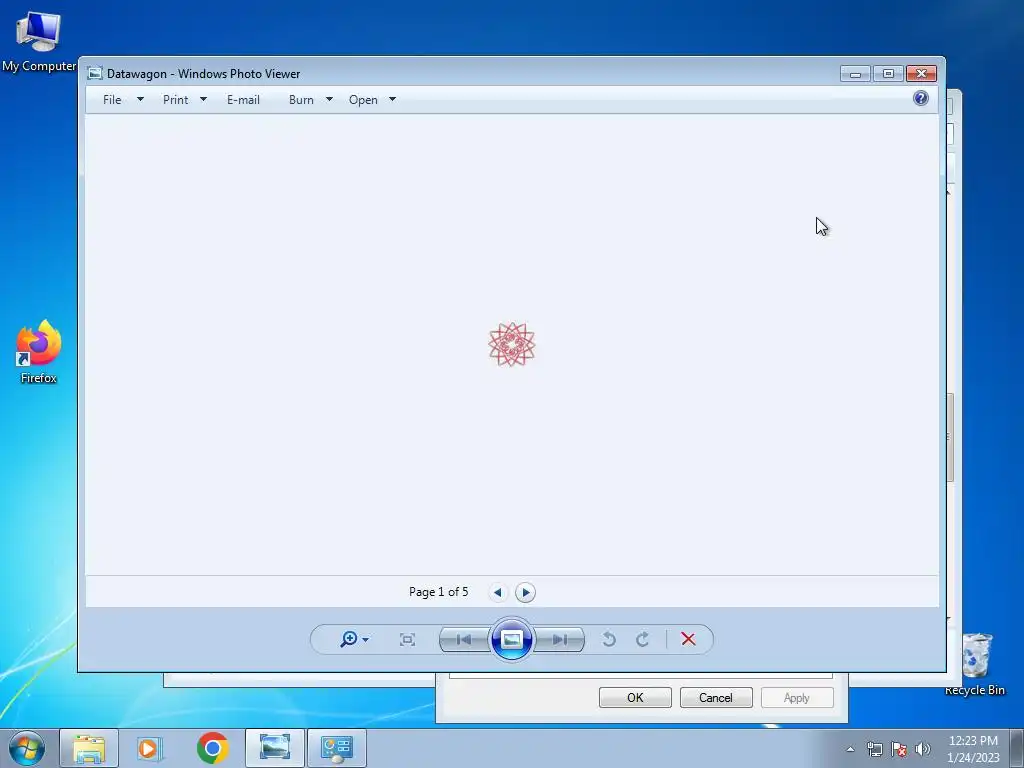Play the slide show
Screen dimensions: 1024x768
(x=511, y=639)
